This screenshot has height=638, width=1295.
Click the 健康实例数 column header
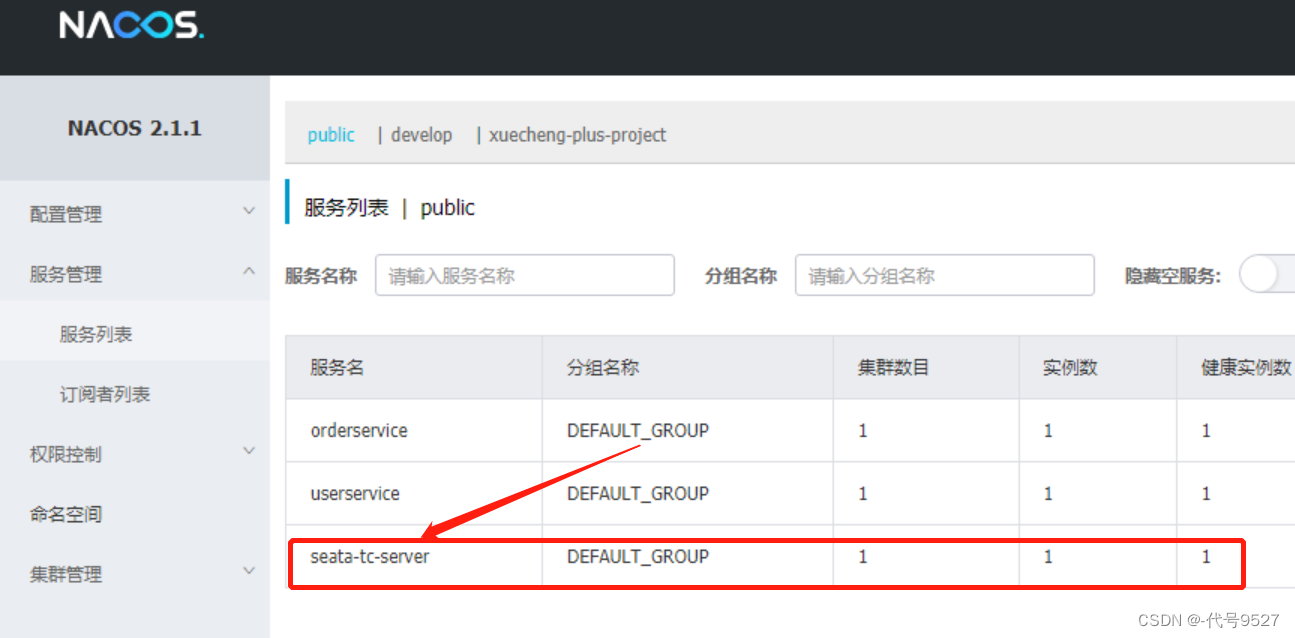(1247, 368)
